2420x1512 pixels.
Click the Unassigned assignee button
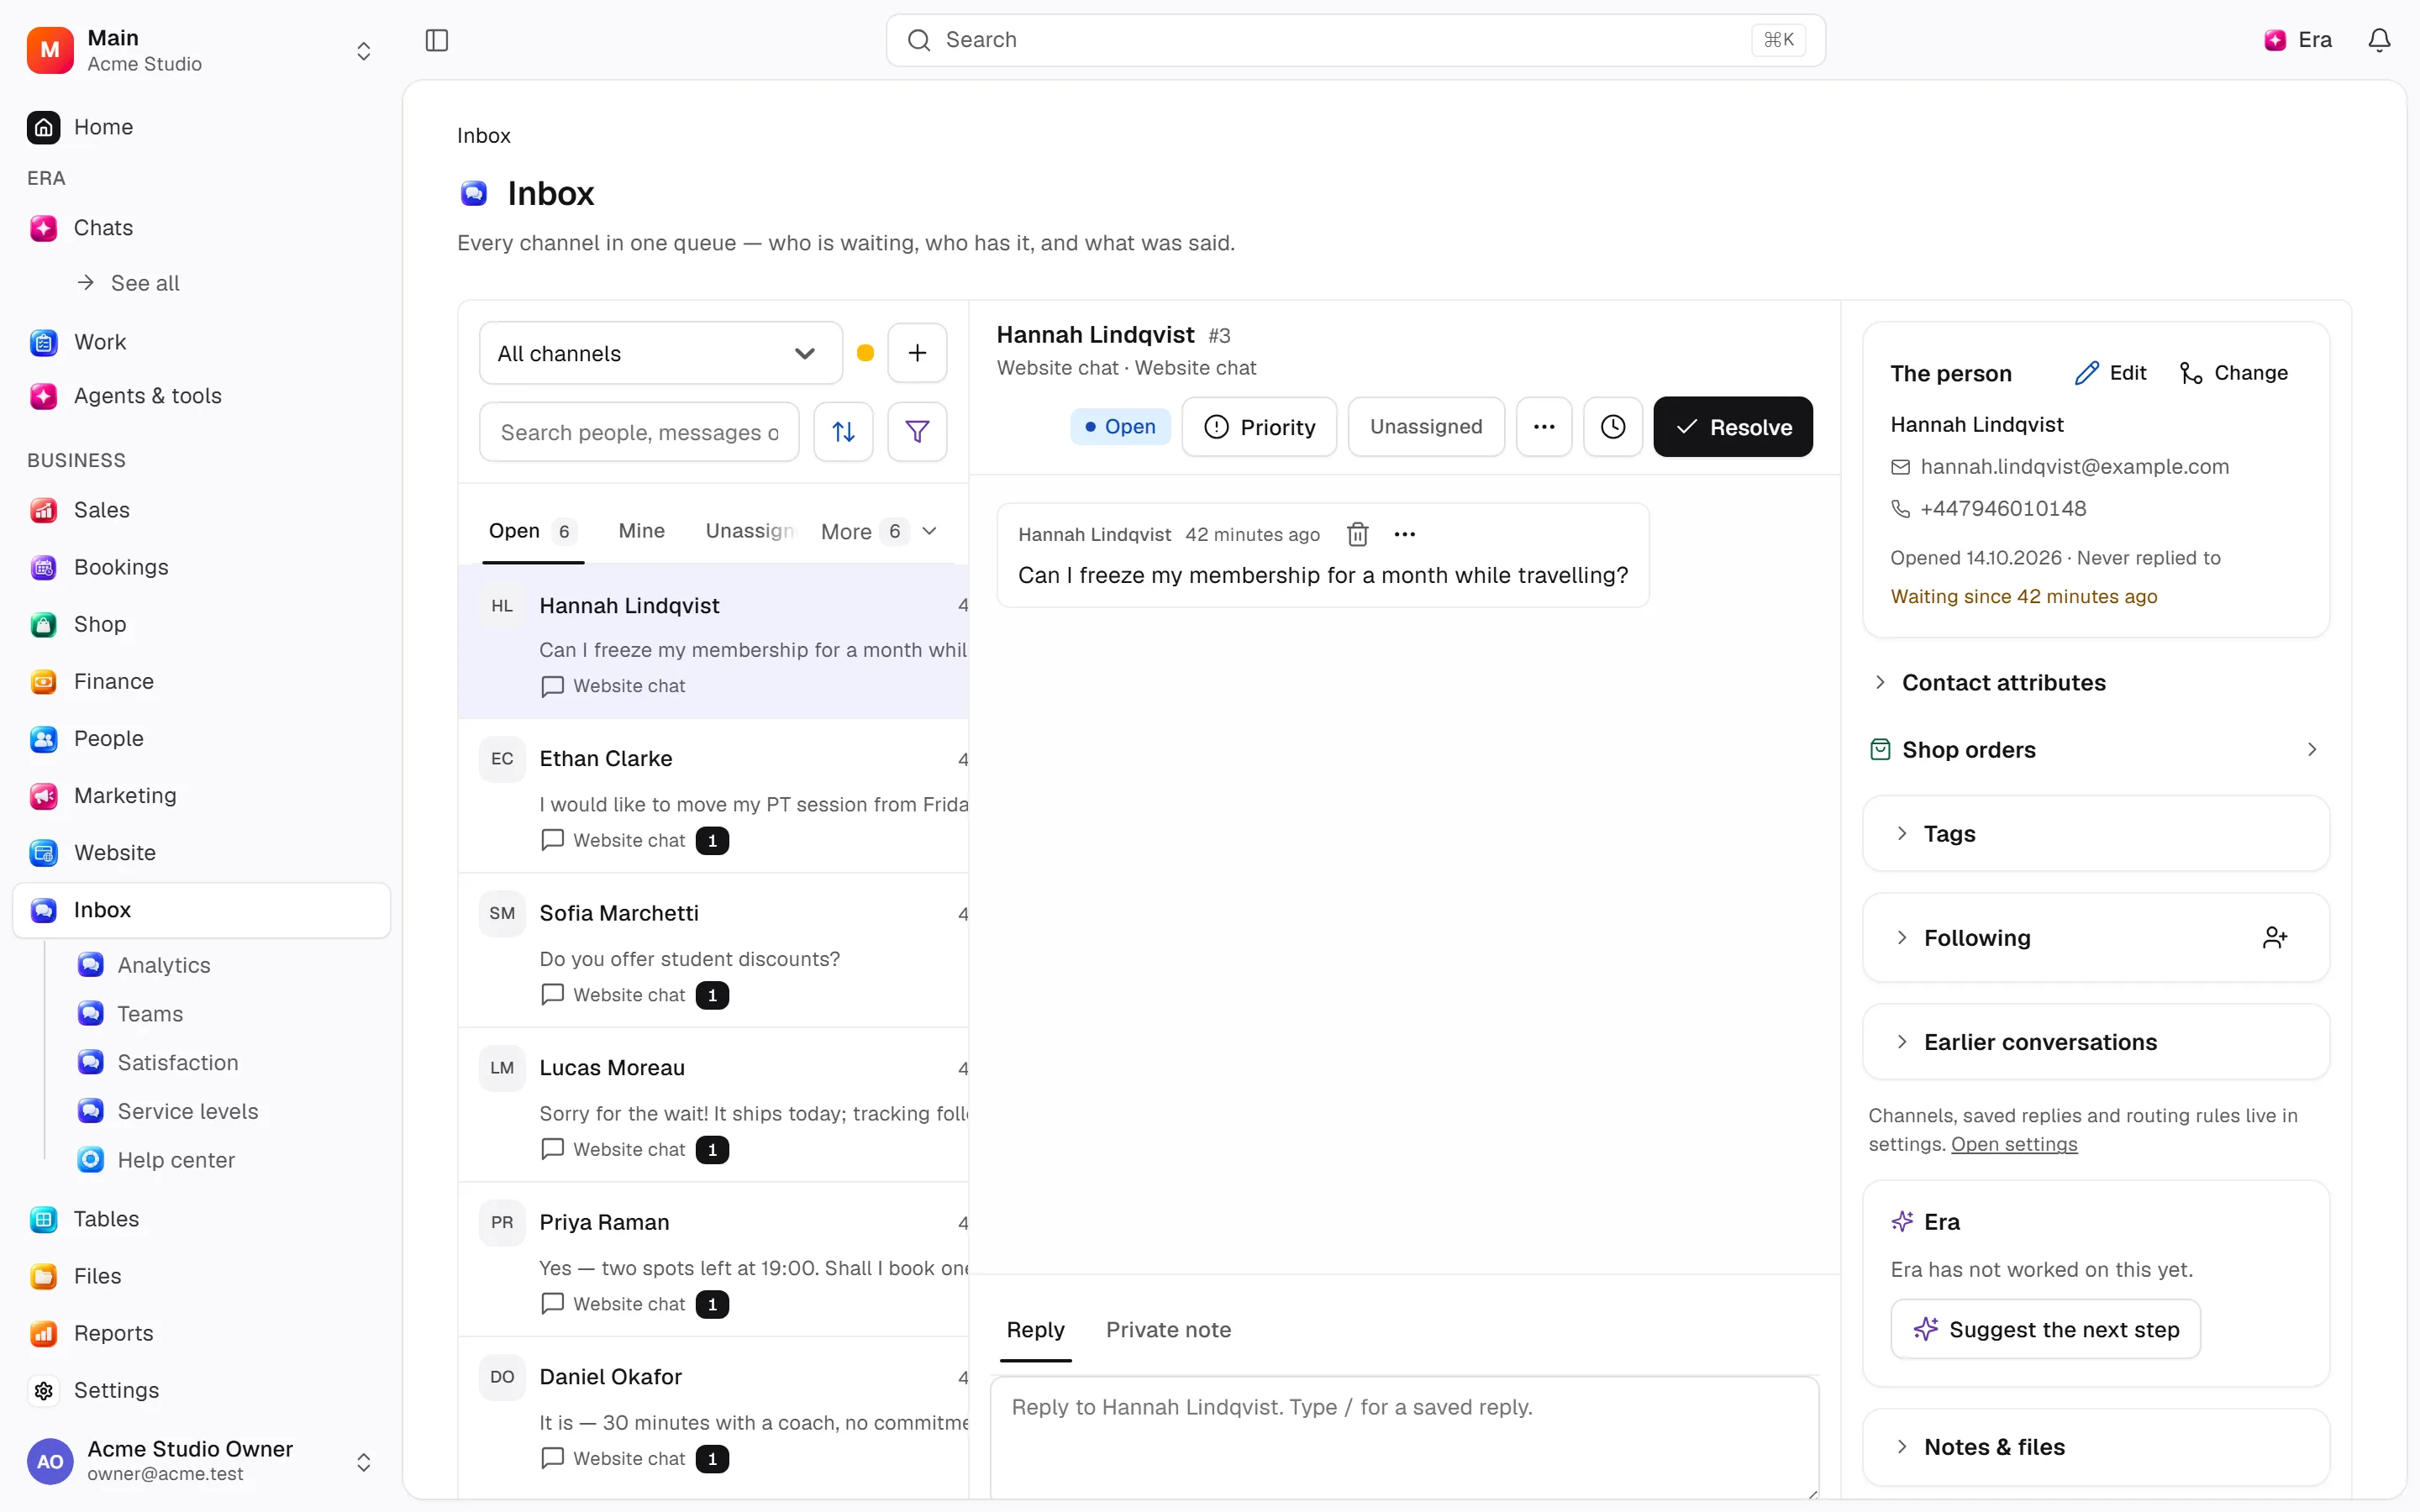point(1426,427)
